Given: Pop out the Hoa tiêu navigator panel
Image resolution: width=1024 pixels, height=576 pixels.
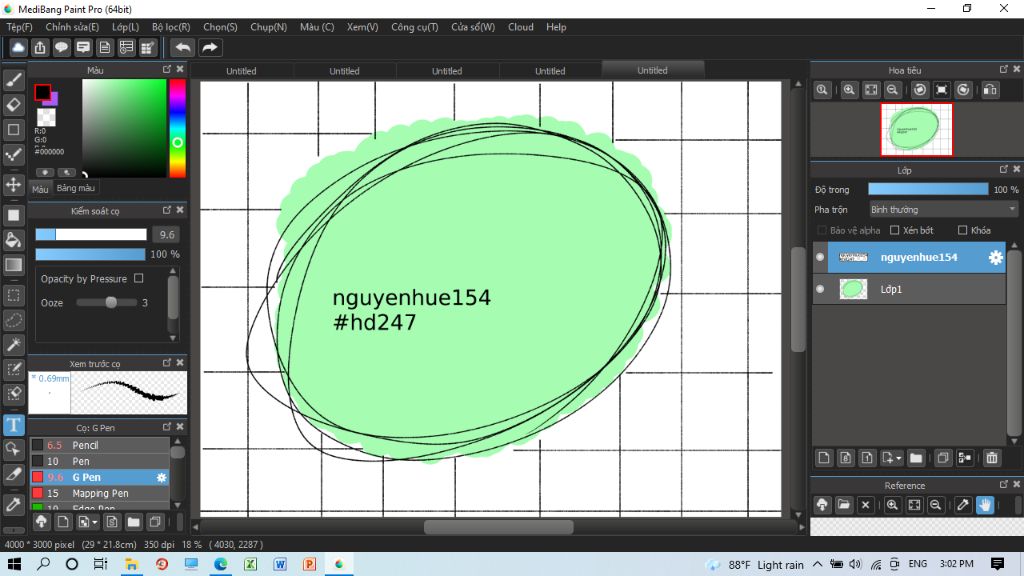Looking at the screenshot, I should pos(1004,69).
